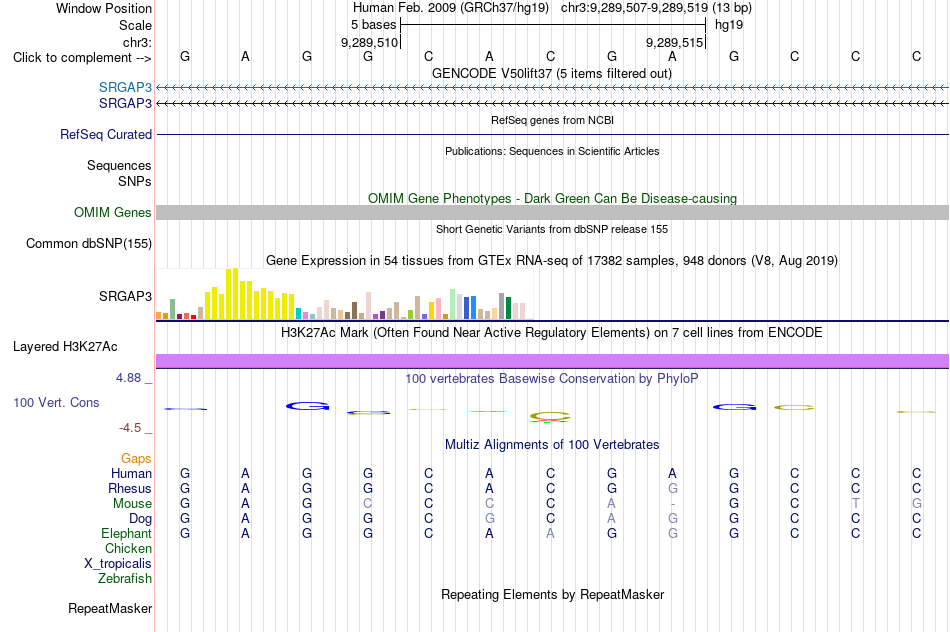Click 'GENCODE V50lift37 (5 items filtered out)' title
Viewport: 950px width, 632px height.
point(552,73)
